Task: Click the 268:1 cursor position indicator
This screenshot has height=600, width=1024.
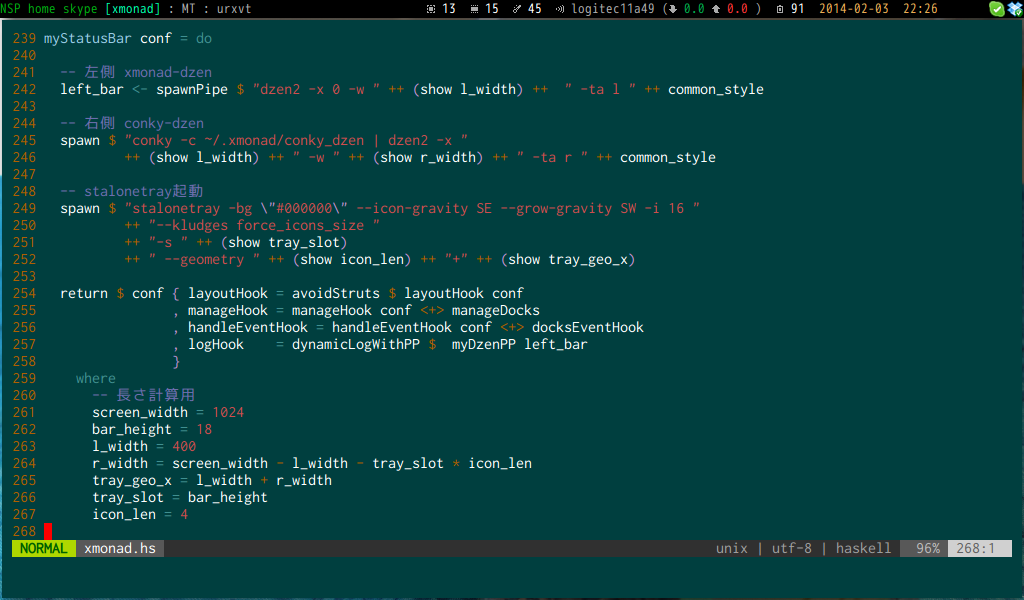Action: 978,548
